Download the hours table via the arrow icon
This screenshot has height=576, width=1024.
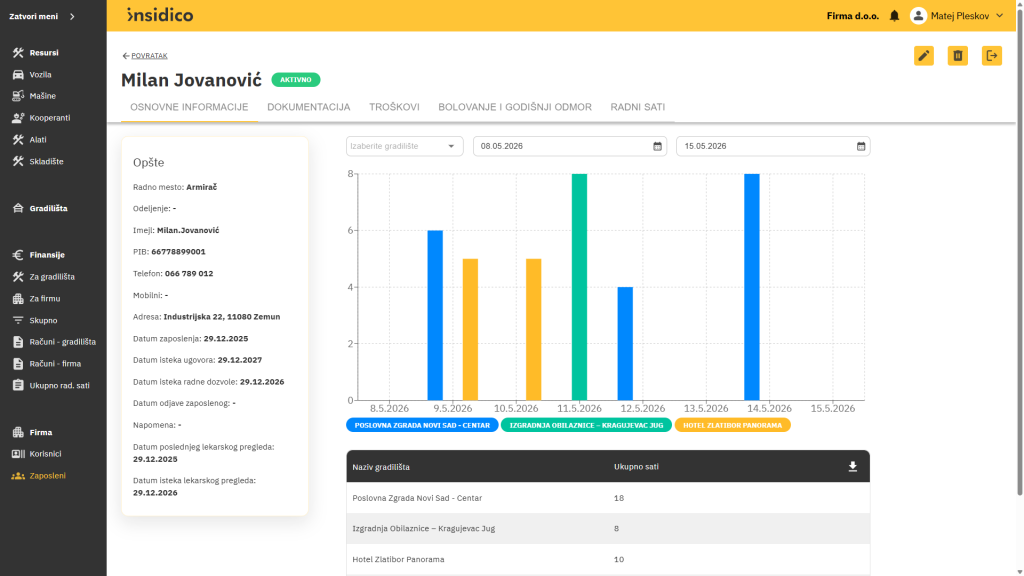(x=852, y=466)
